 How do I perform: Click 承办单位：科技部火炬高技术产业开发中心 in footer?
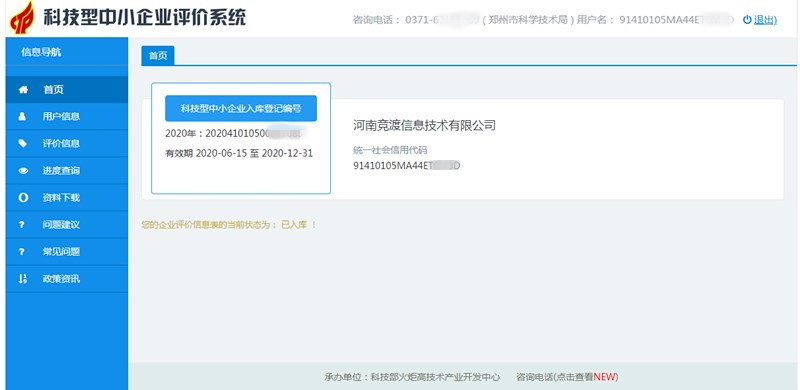(412, 377)
